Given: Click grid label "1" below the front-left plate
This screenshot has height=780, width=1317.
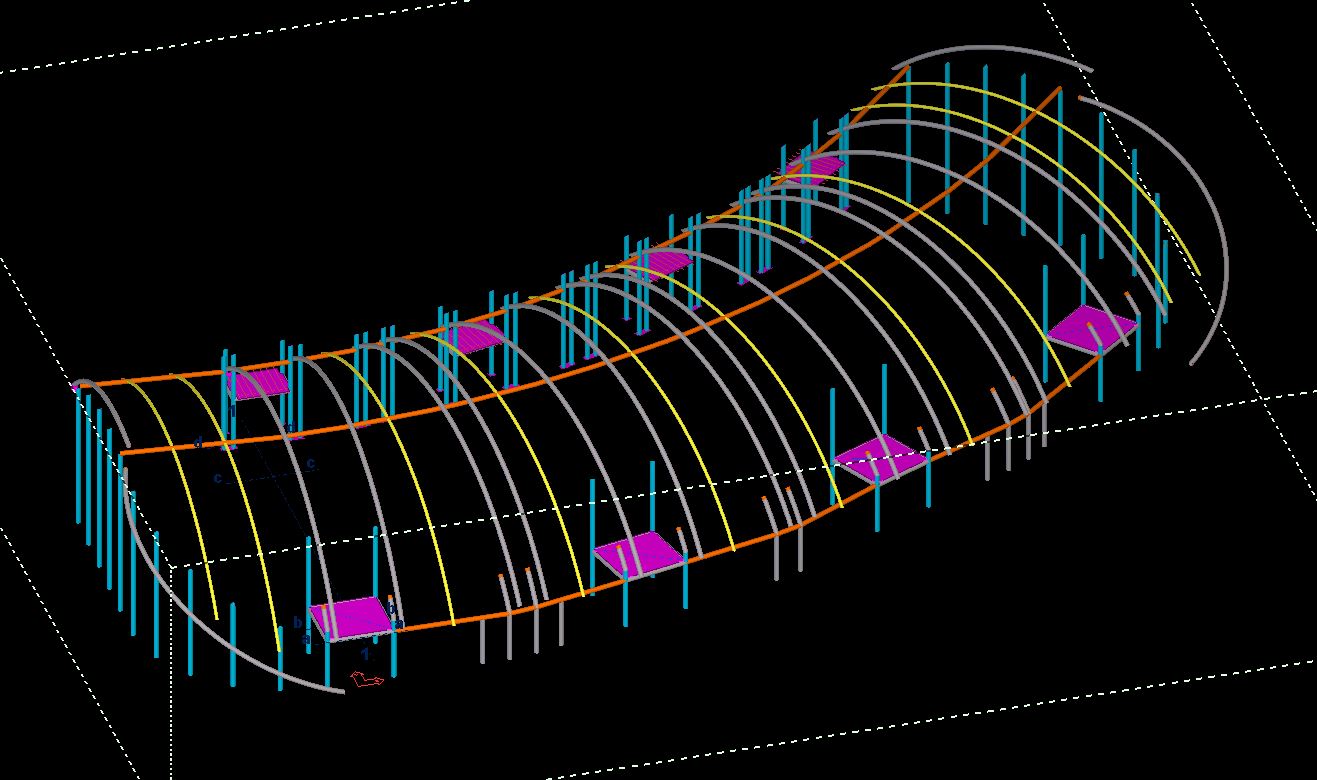Looking at the screenshot, I should (365, 653).
